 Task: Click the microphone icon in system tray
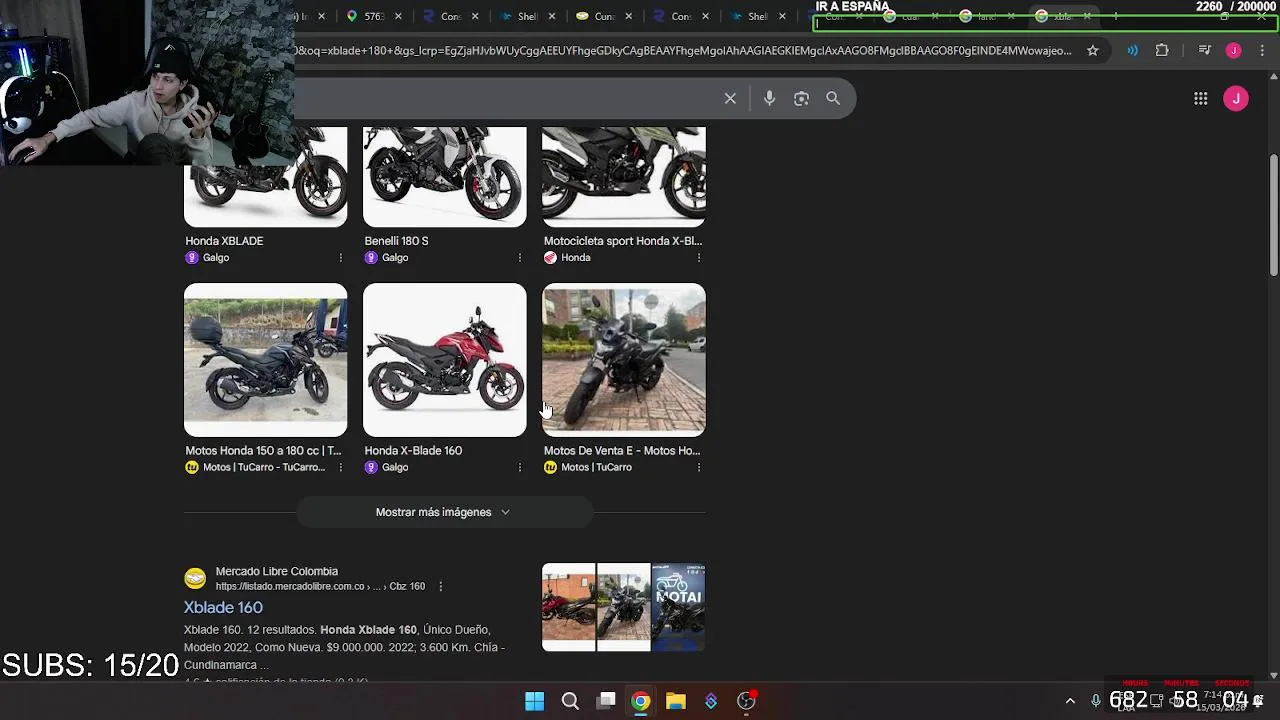(x=1096, y=701)
